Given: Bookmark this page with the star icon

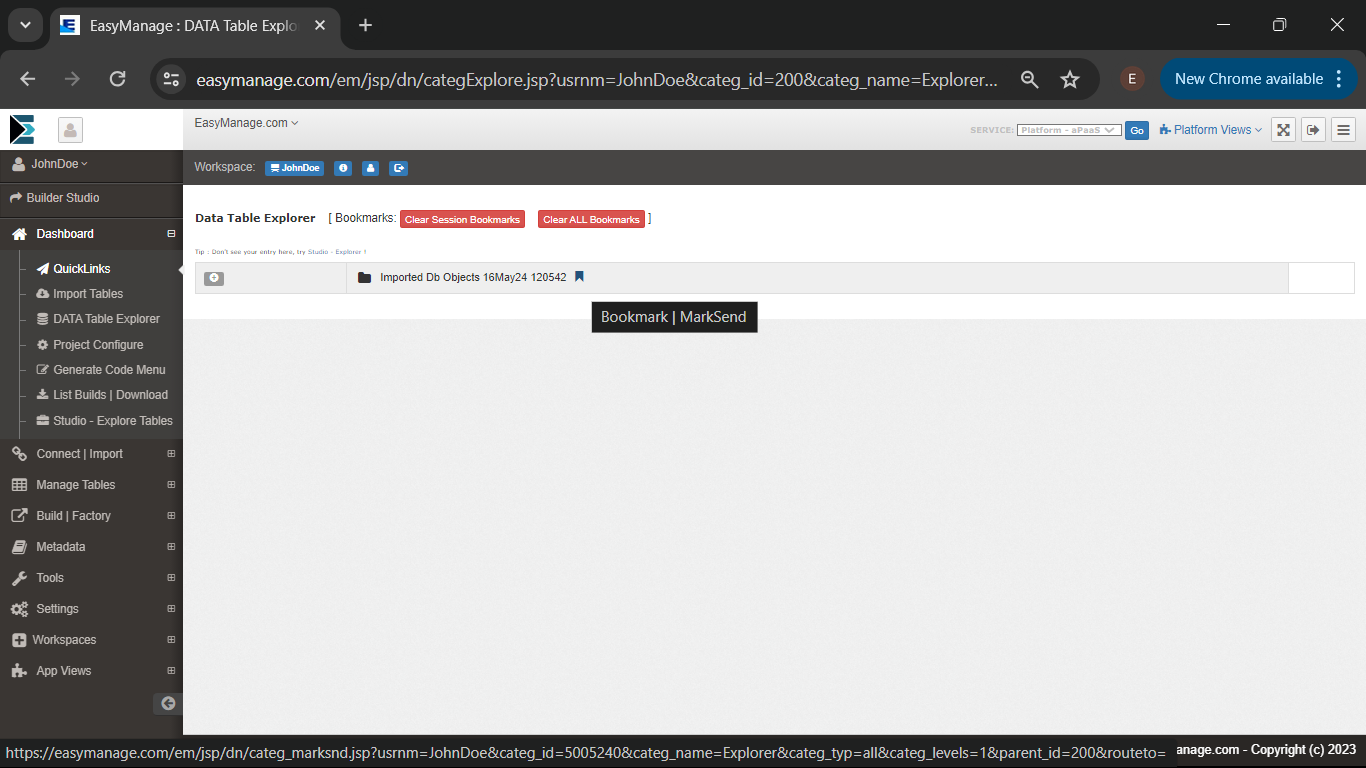Looking at the screenshot, I should (1070, 79).
